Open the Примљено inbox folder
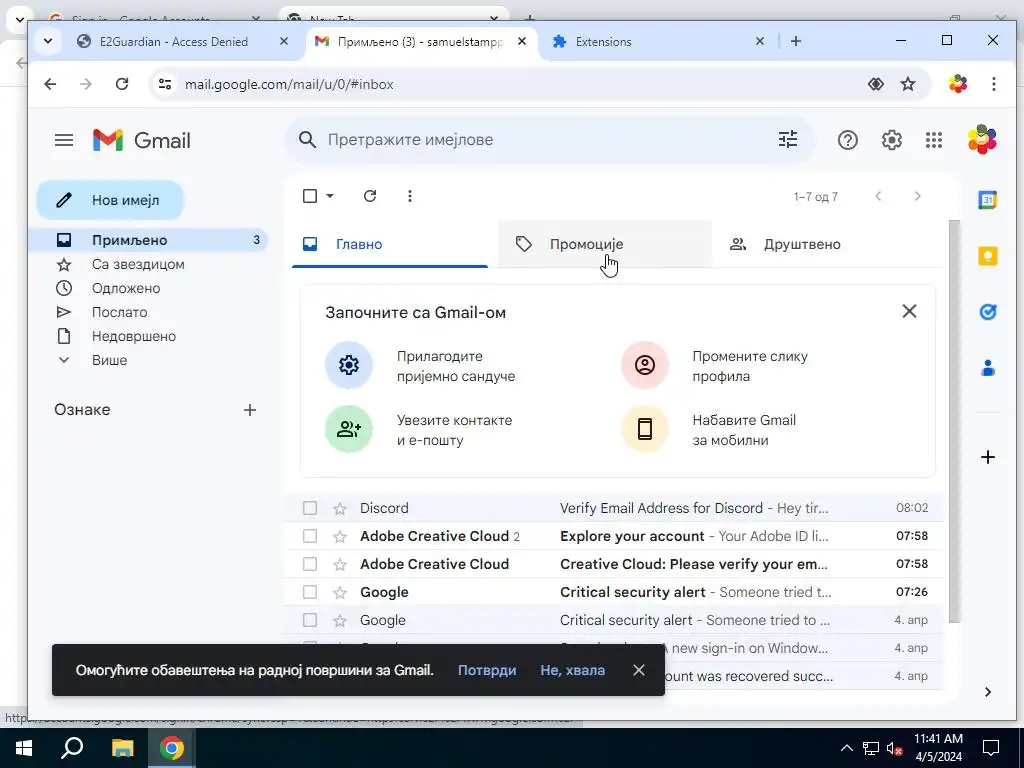Screen dimensions: 1024x768 [150, 240]
